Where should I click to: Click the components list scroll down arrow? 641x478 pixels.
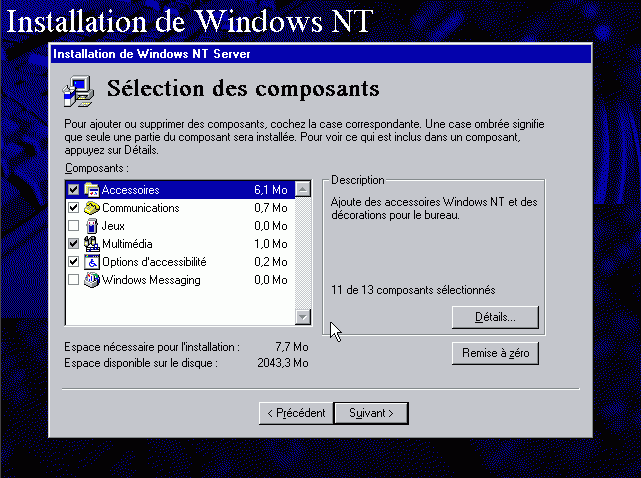click(x=303, y=316)
